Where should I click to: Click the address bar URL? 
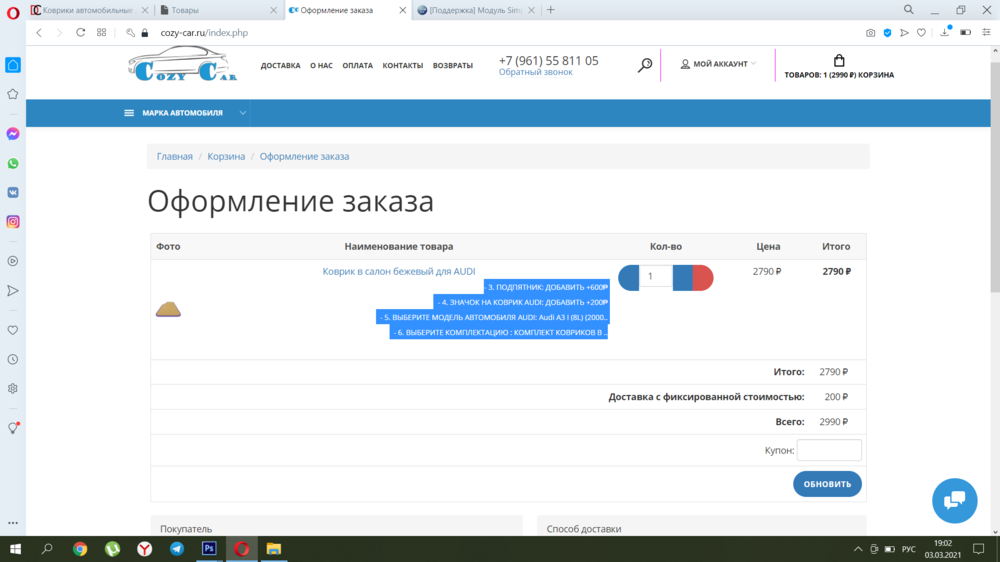[204, 33]
